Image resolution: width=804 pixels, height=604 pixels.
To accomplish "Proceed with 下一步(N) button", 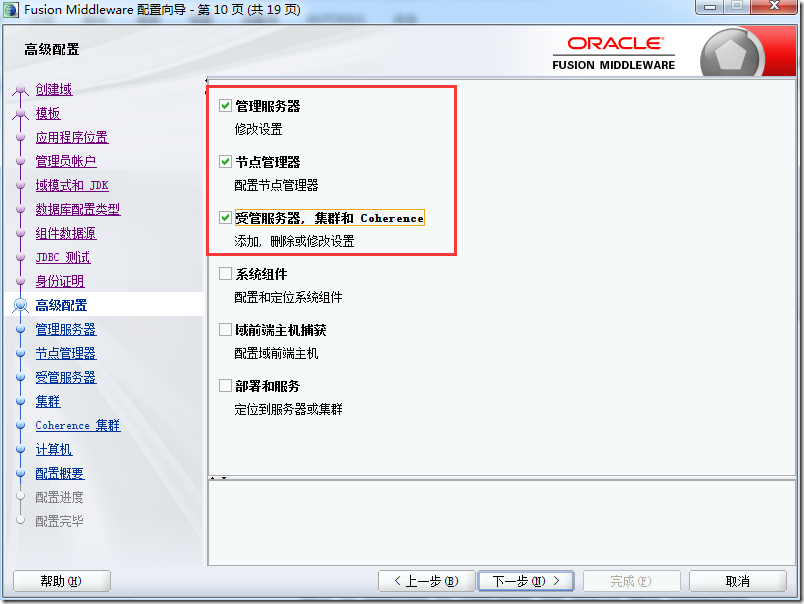I will pyautogui.click(x=526, y=581).
